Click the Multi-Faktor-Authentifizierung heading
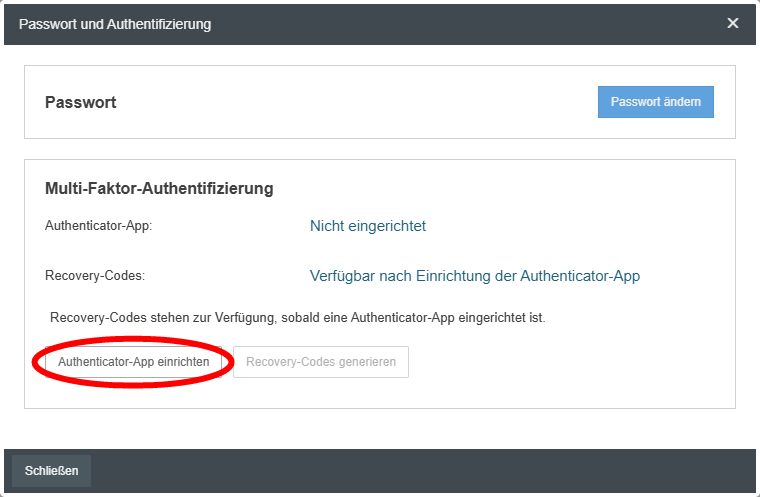Viewport: 760px width, 497px height. point(159,188)
